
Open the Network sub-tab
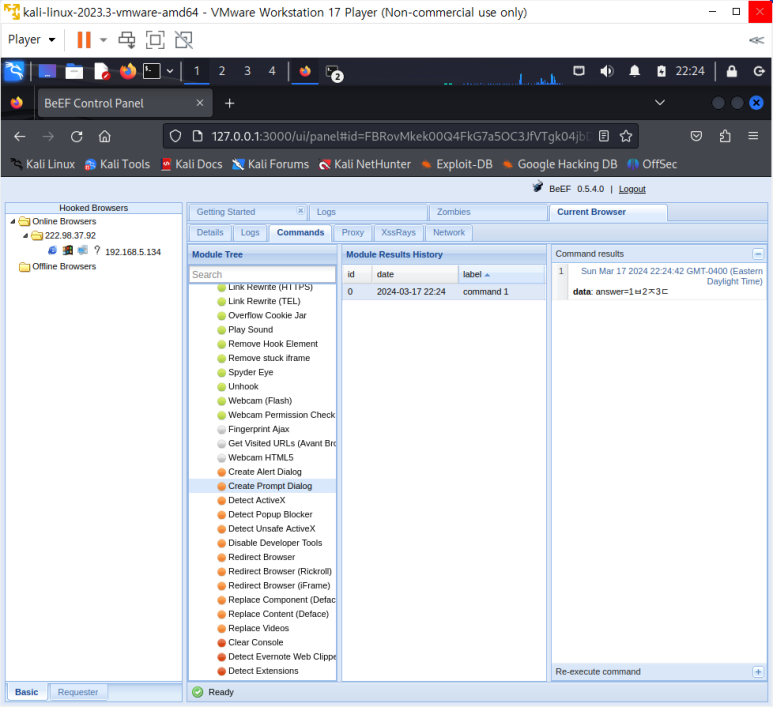click(x=449, y=233)
